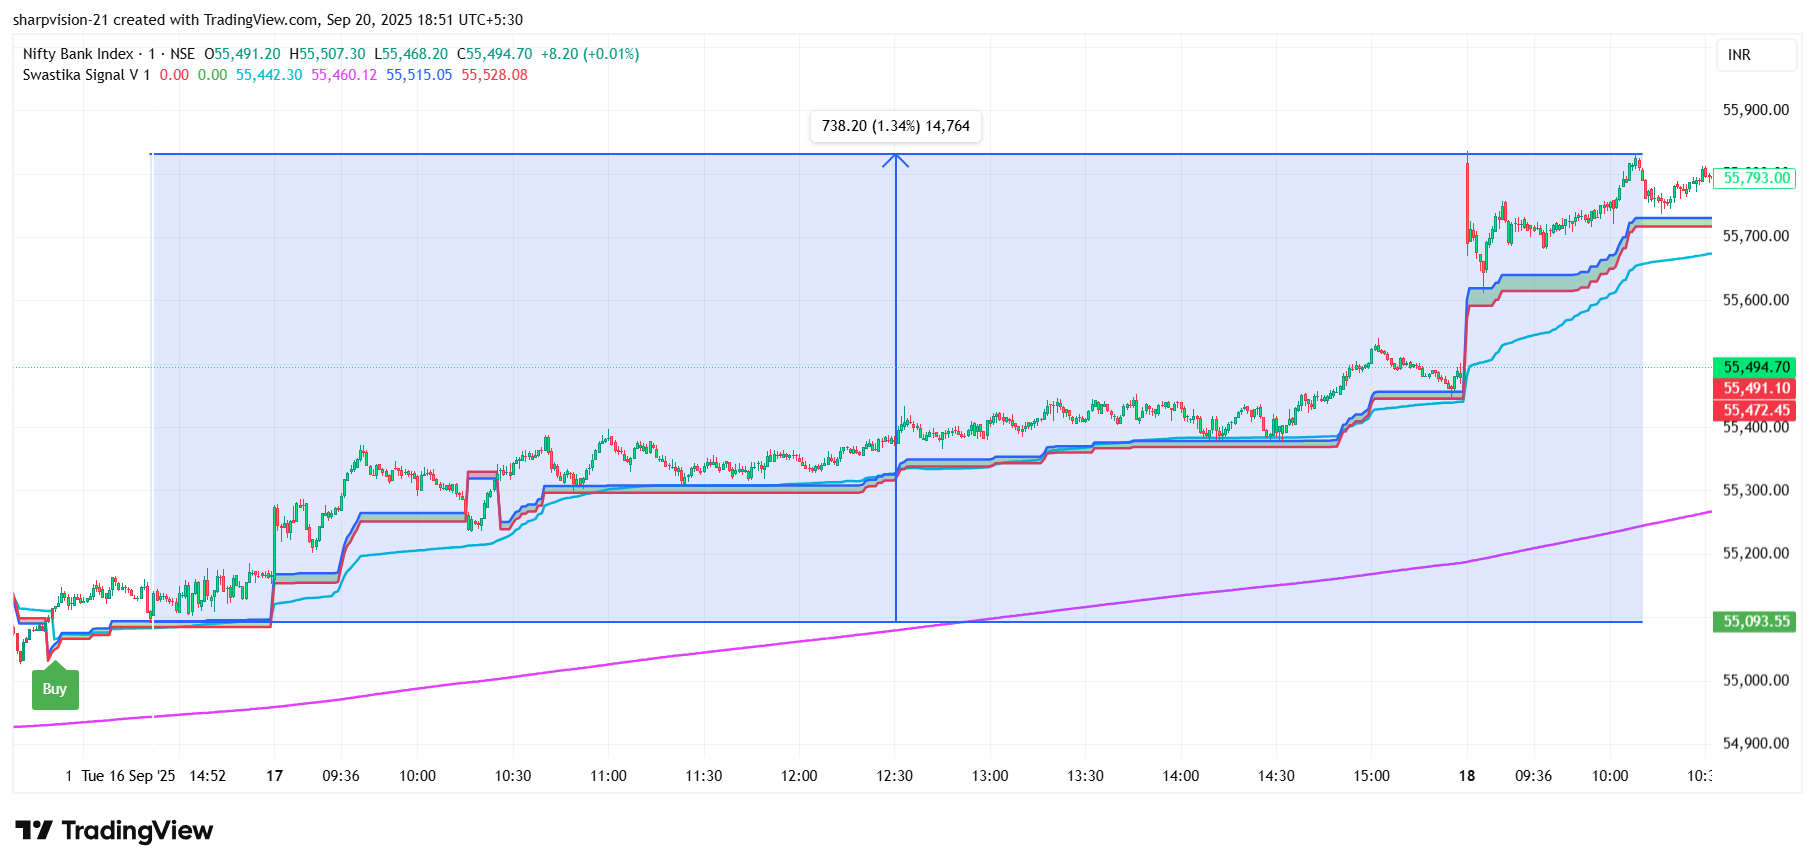
Task: Click the 55,900.00 price axis level
Action: pos(1755,110)
